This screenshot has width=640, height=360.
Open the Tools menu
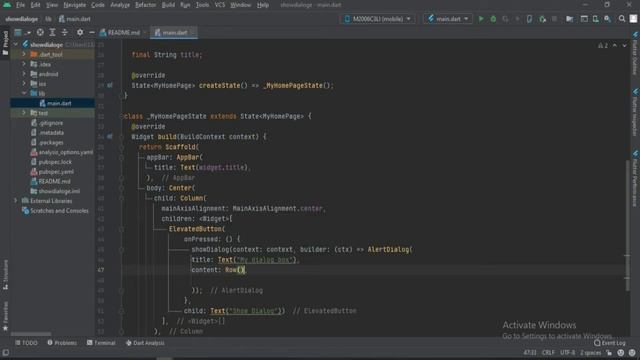coord(202,5)
